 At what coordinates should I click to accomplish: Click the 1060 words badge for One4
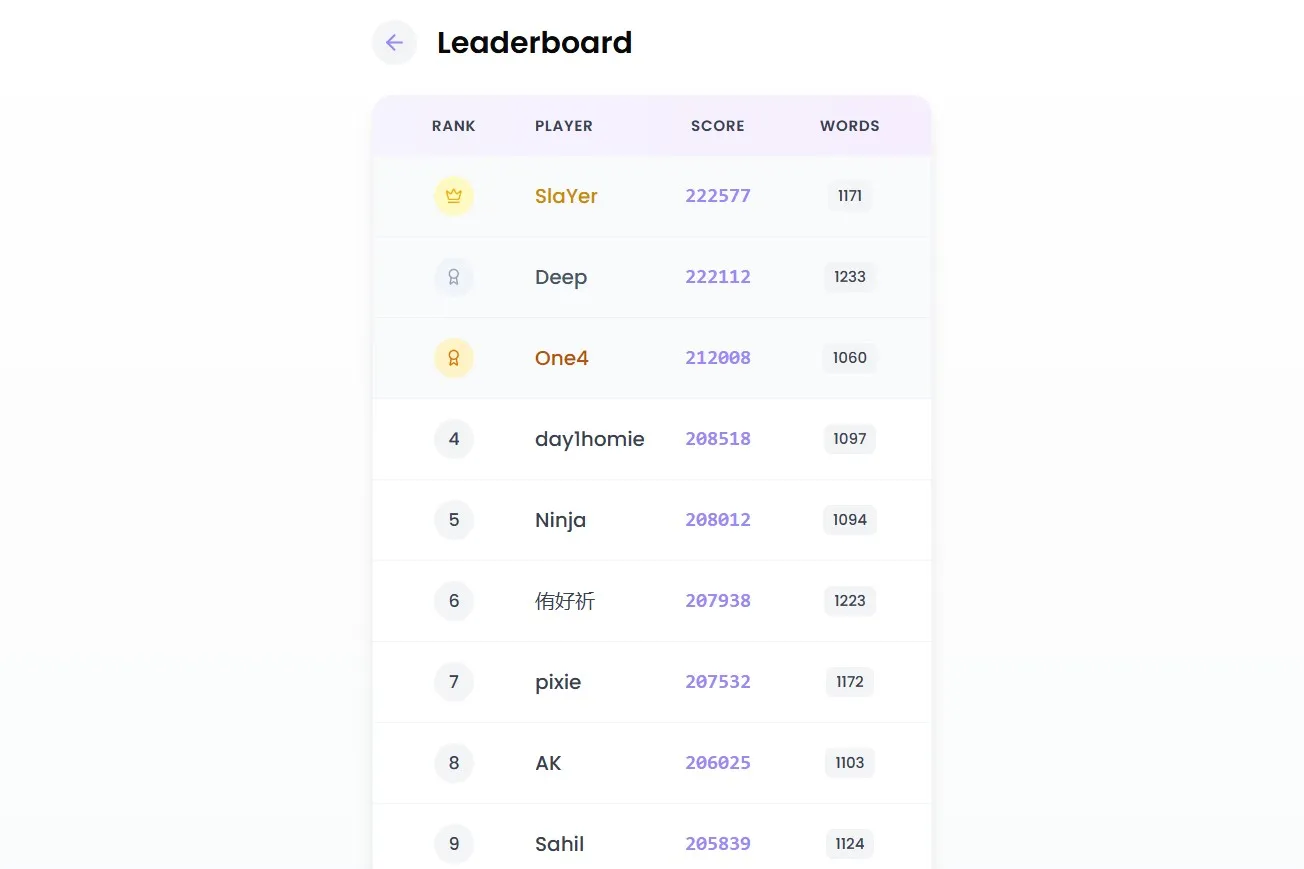pos(850,358)
